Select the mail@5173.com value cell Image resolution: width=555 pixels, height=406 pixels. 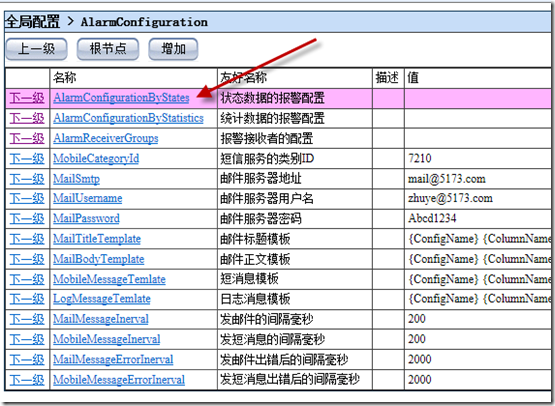point(478,178)
